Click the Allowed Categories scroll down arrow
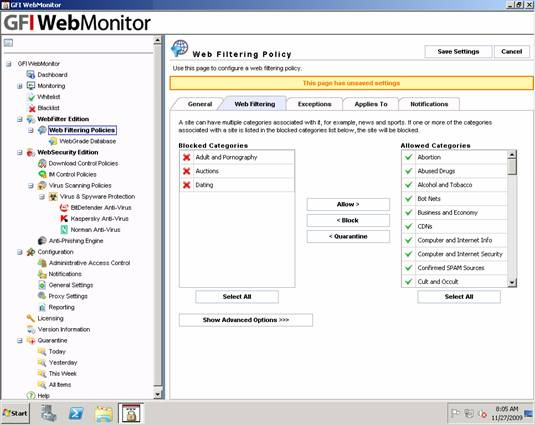The width and height of the screenshot is (535, 425). tap(512, 282)
